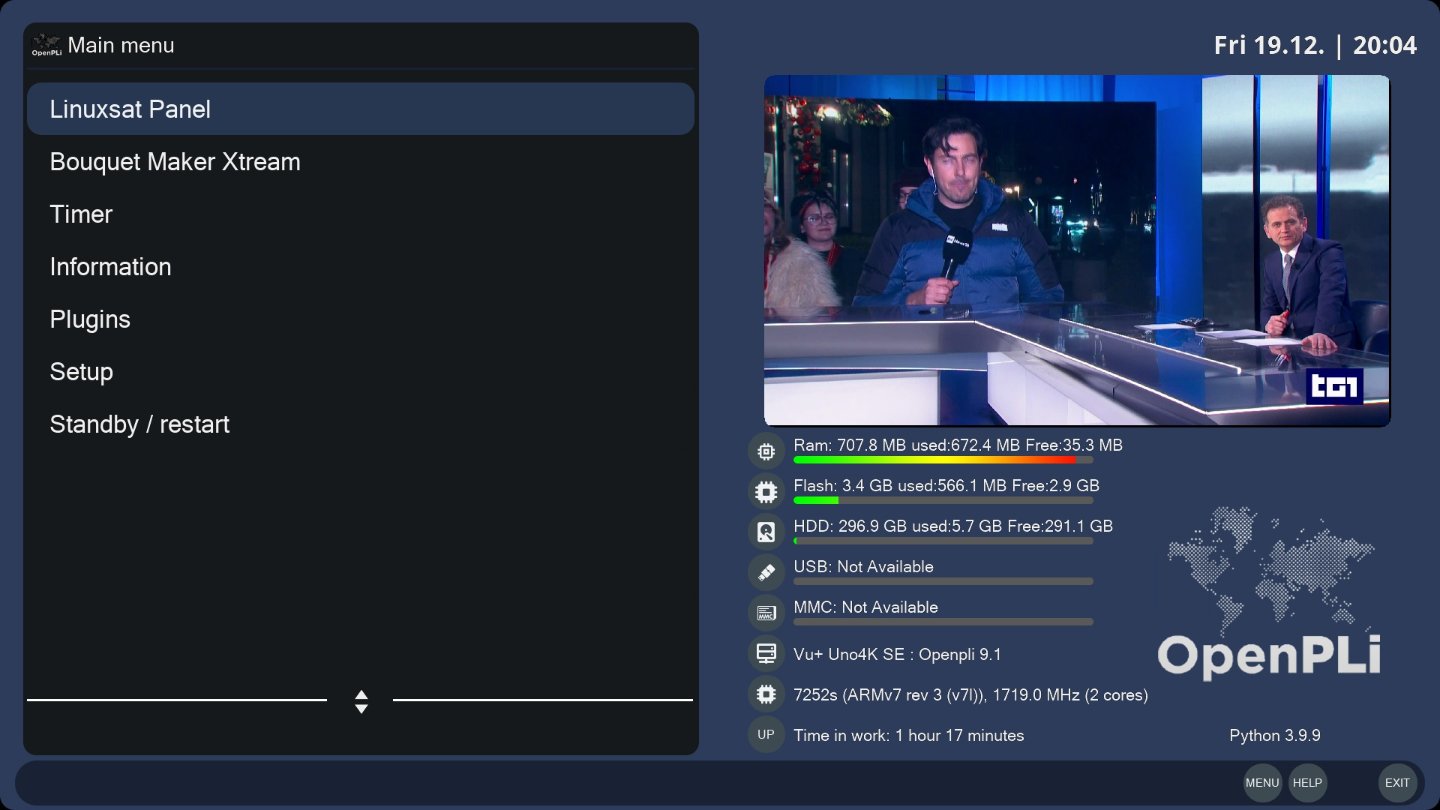Click the USB stick icon
The width and height of the screenshot is (1440, 810).
coord(766,573)
